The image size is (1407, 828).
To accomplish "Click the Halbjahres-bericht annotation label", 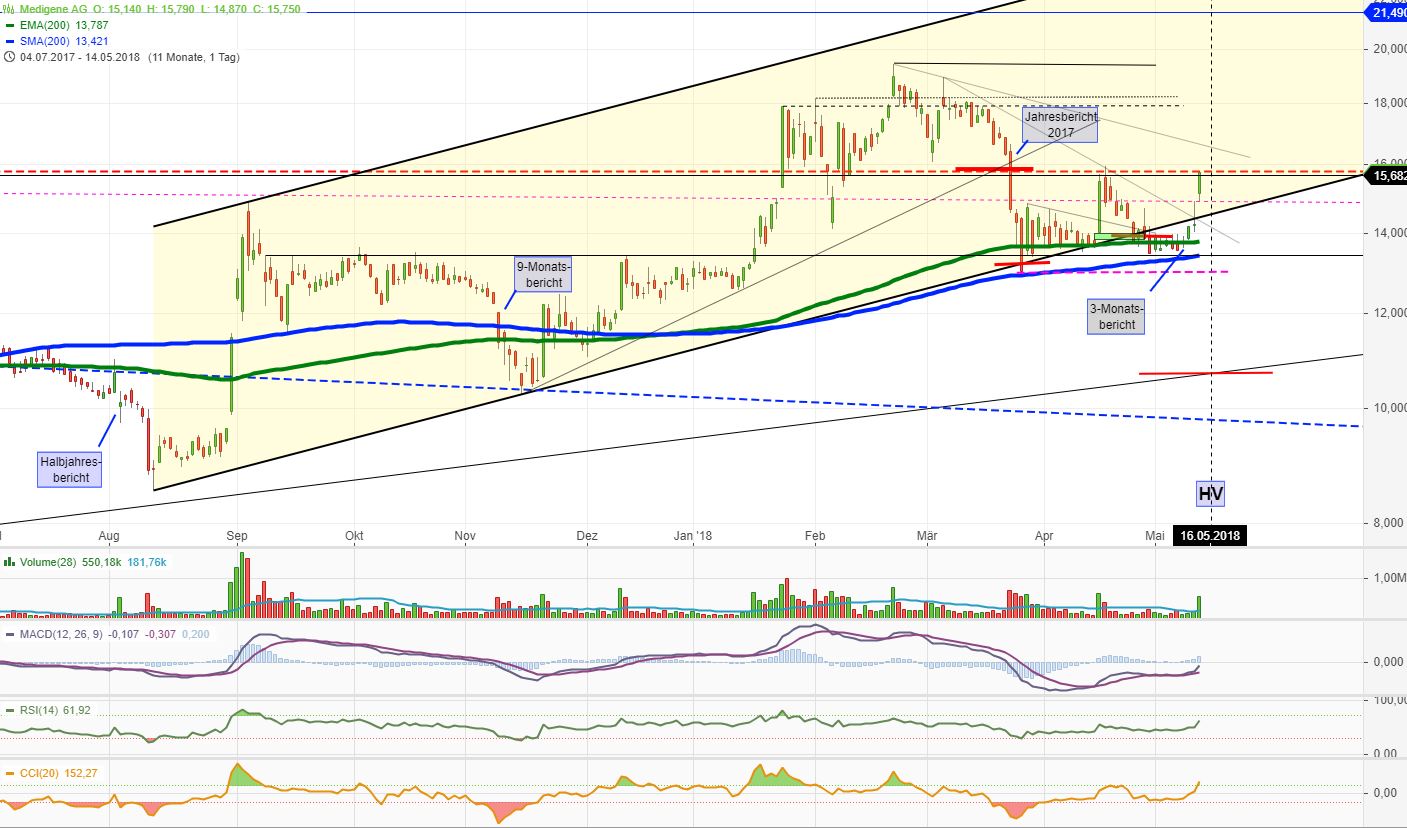I will tap(69, 468).
